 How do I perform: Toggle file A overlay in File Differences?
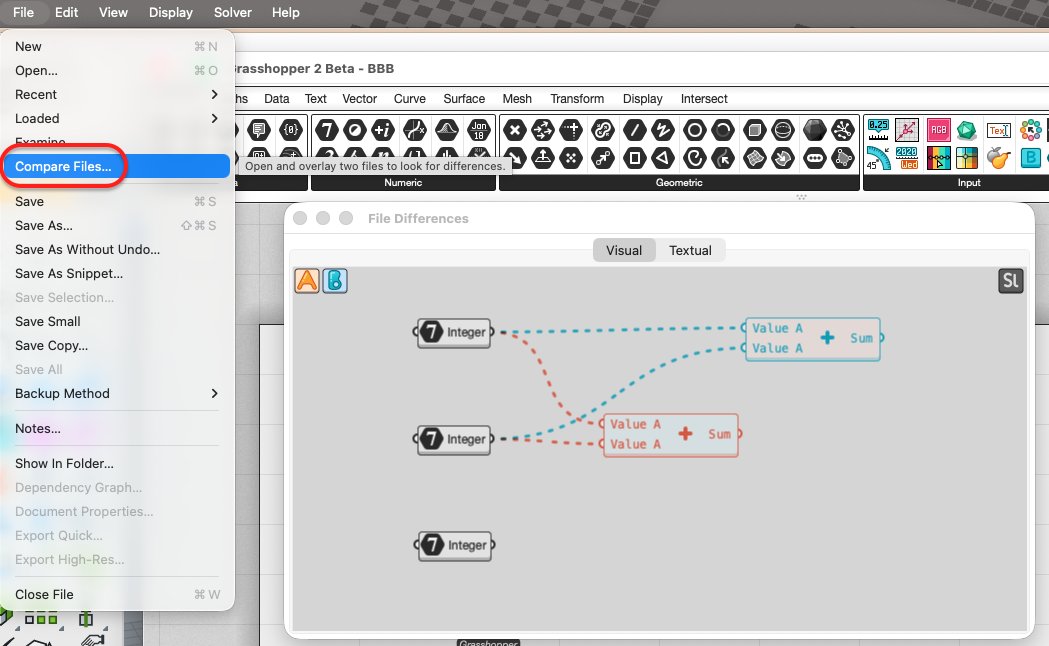(x=307, y=281)
